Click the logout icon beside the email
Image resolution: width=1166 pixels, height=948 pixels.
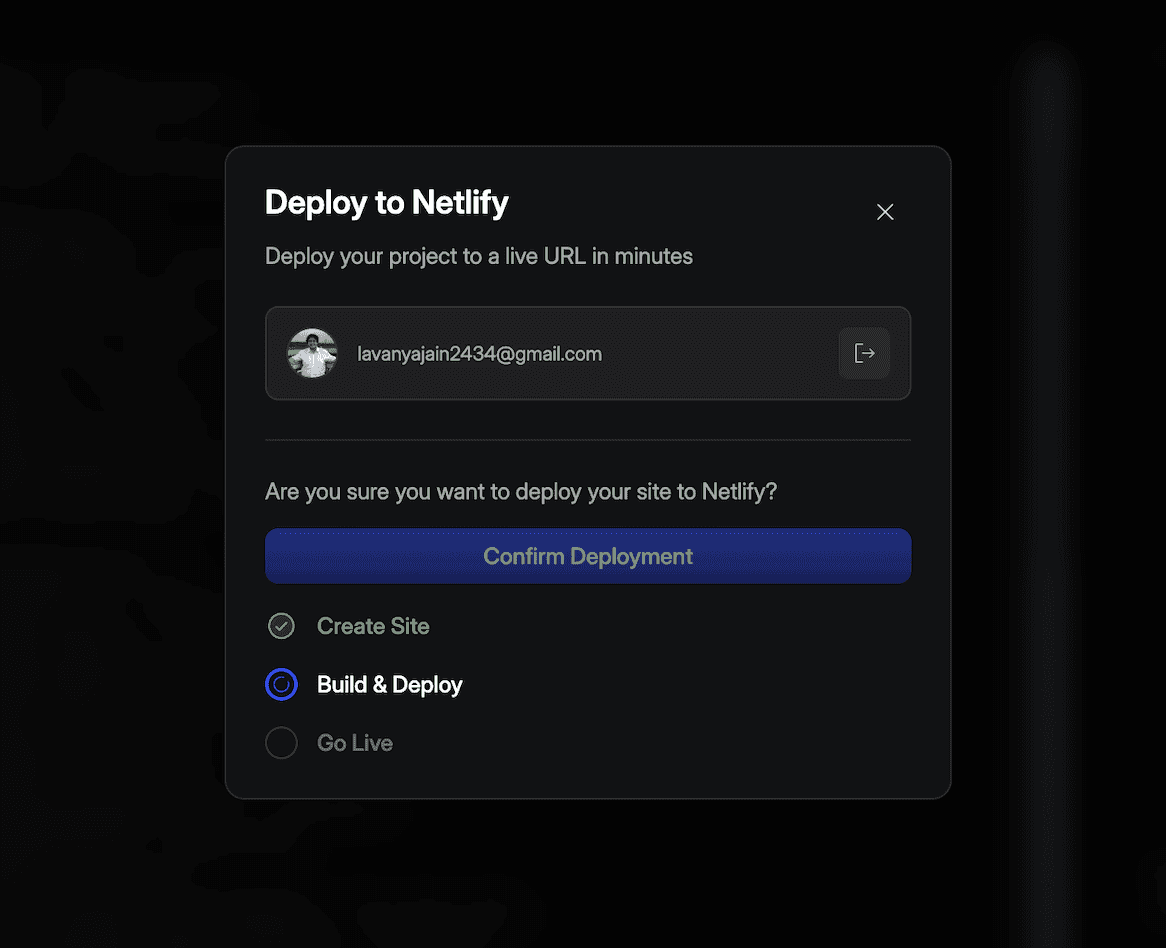(x=864, y=353)
